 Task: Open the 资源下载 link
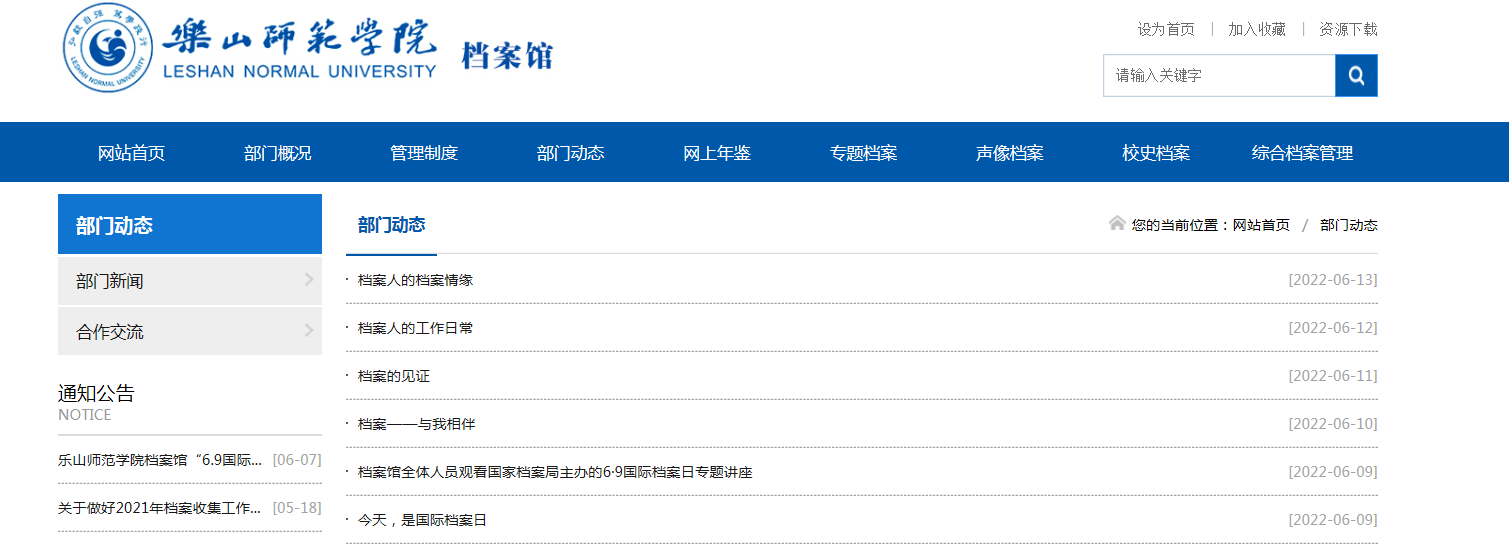pyautogui.click(x=1348, y=29)
